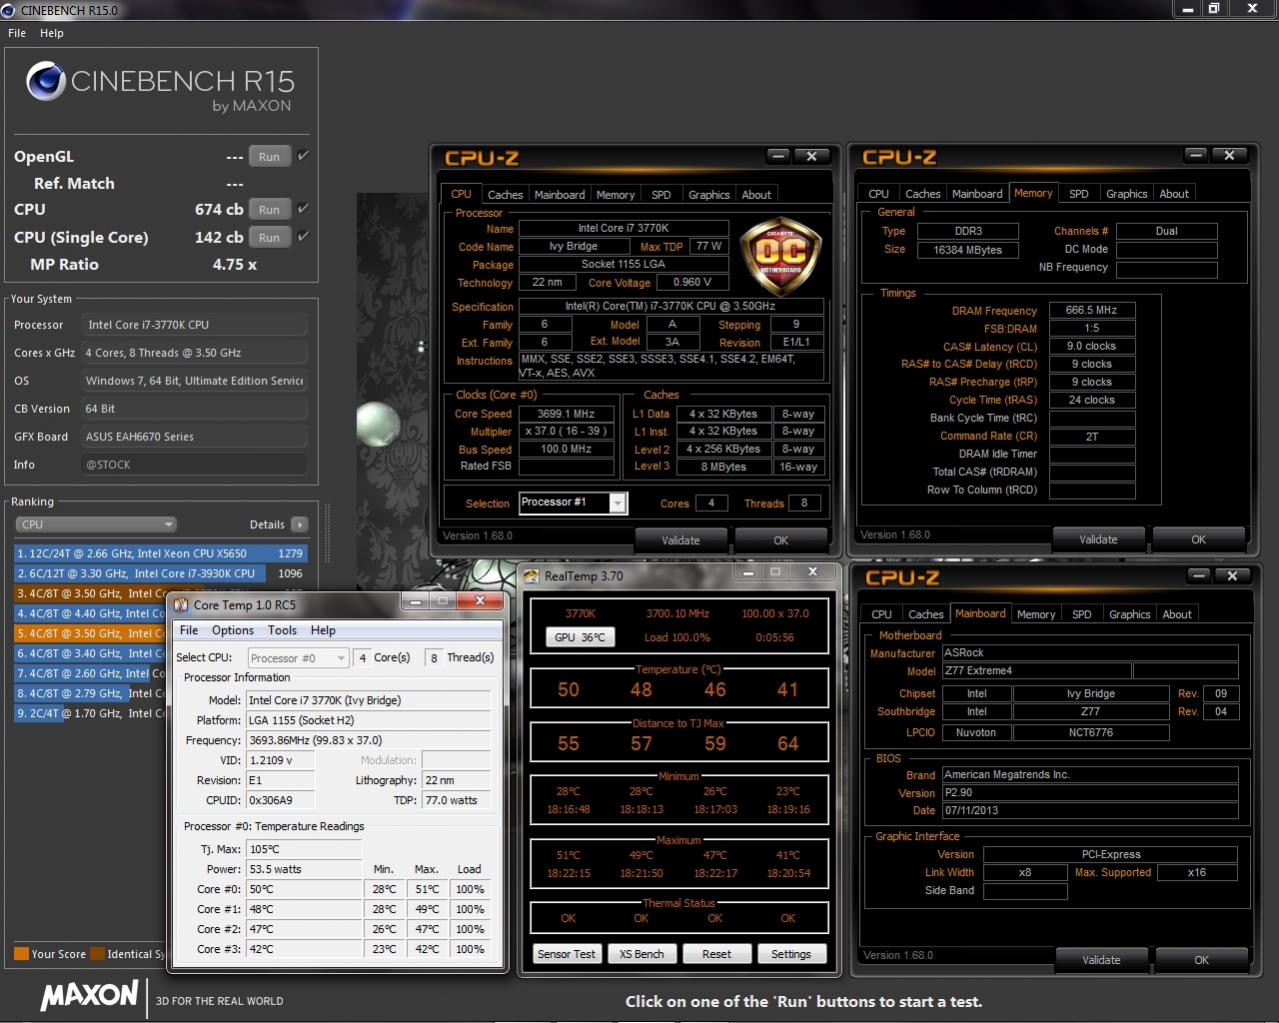The height and width of the screenshot is (1023, 1279).
Task: Toggle the CPU Single Core checkbox
Action: [x=303, y=236]
